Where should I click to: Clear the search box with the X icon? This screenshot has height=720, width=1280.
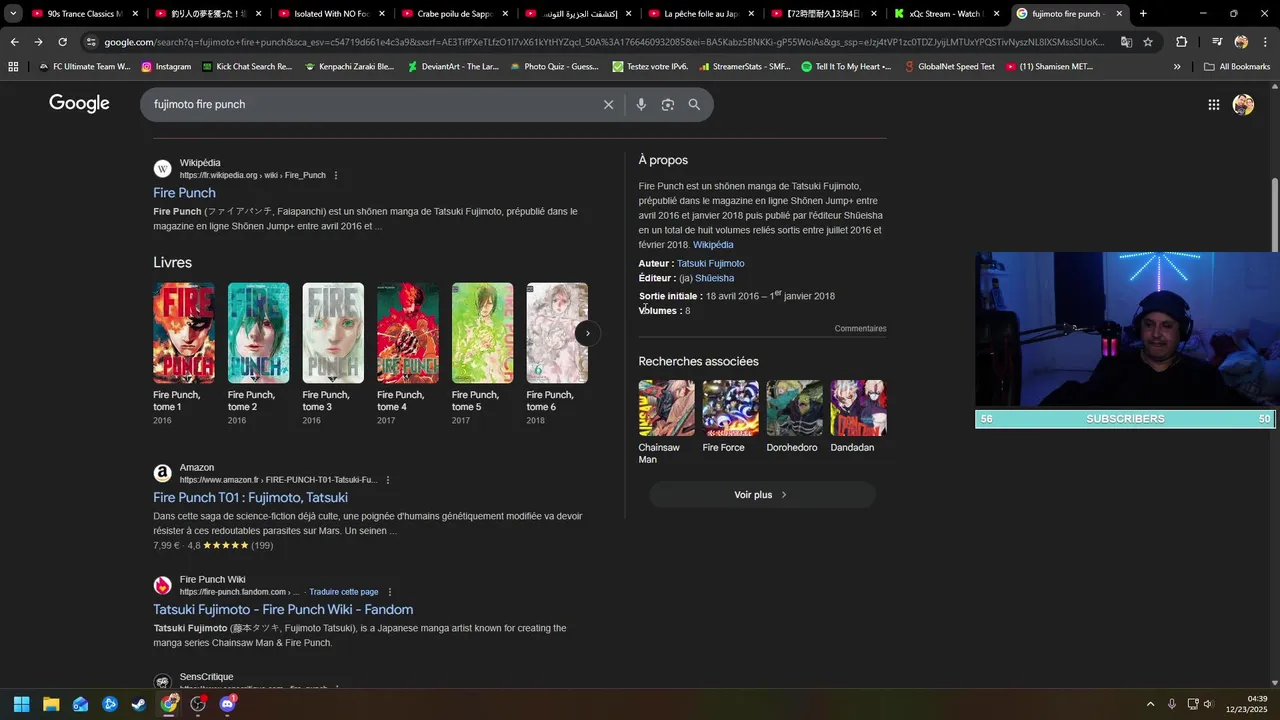point(608,104)
